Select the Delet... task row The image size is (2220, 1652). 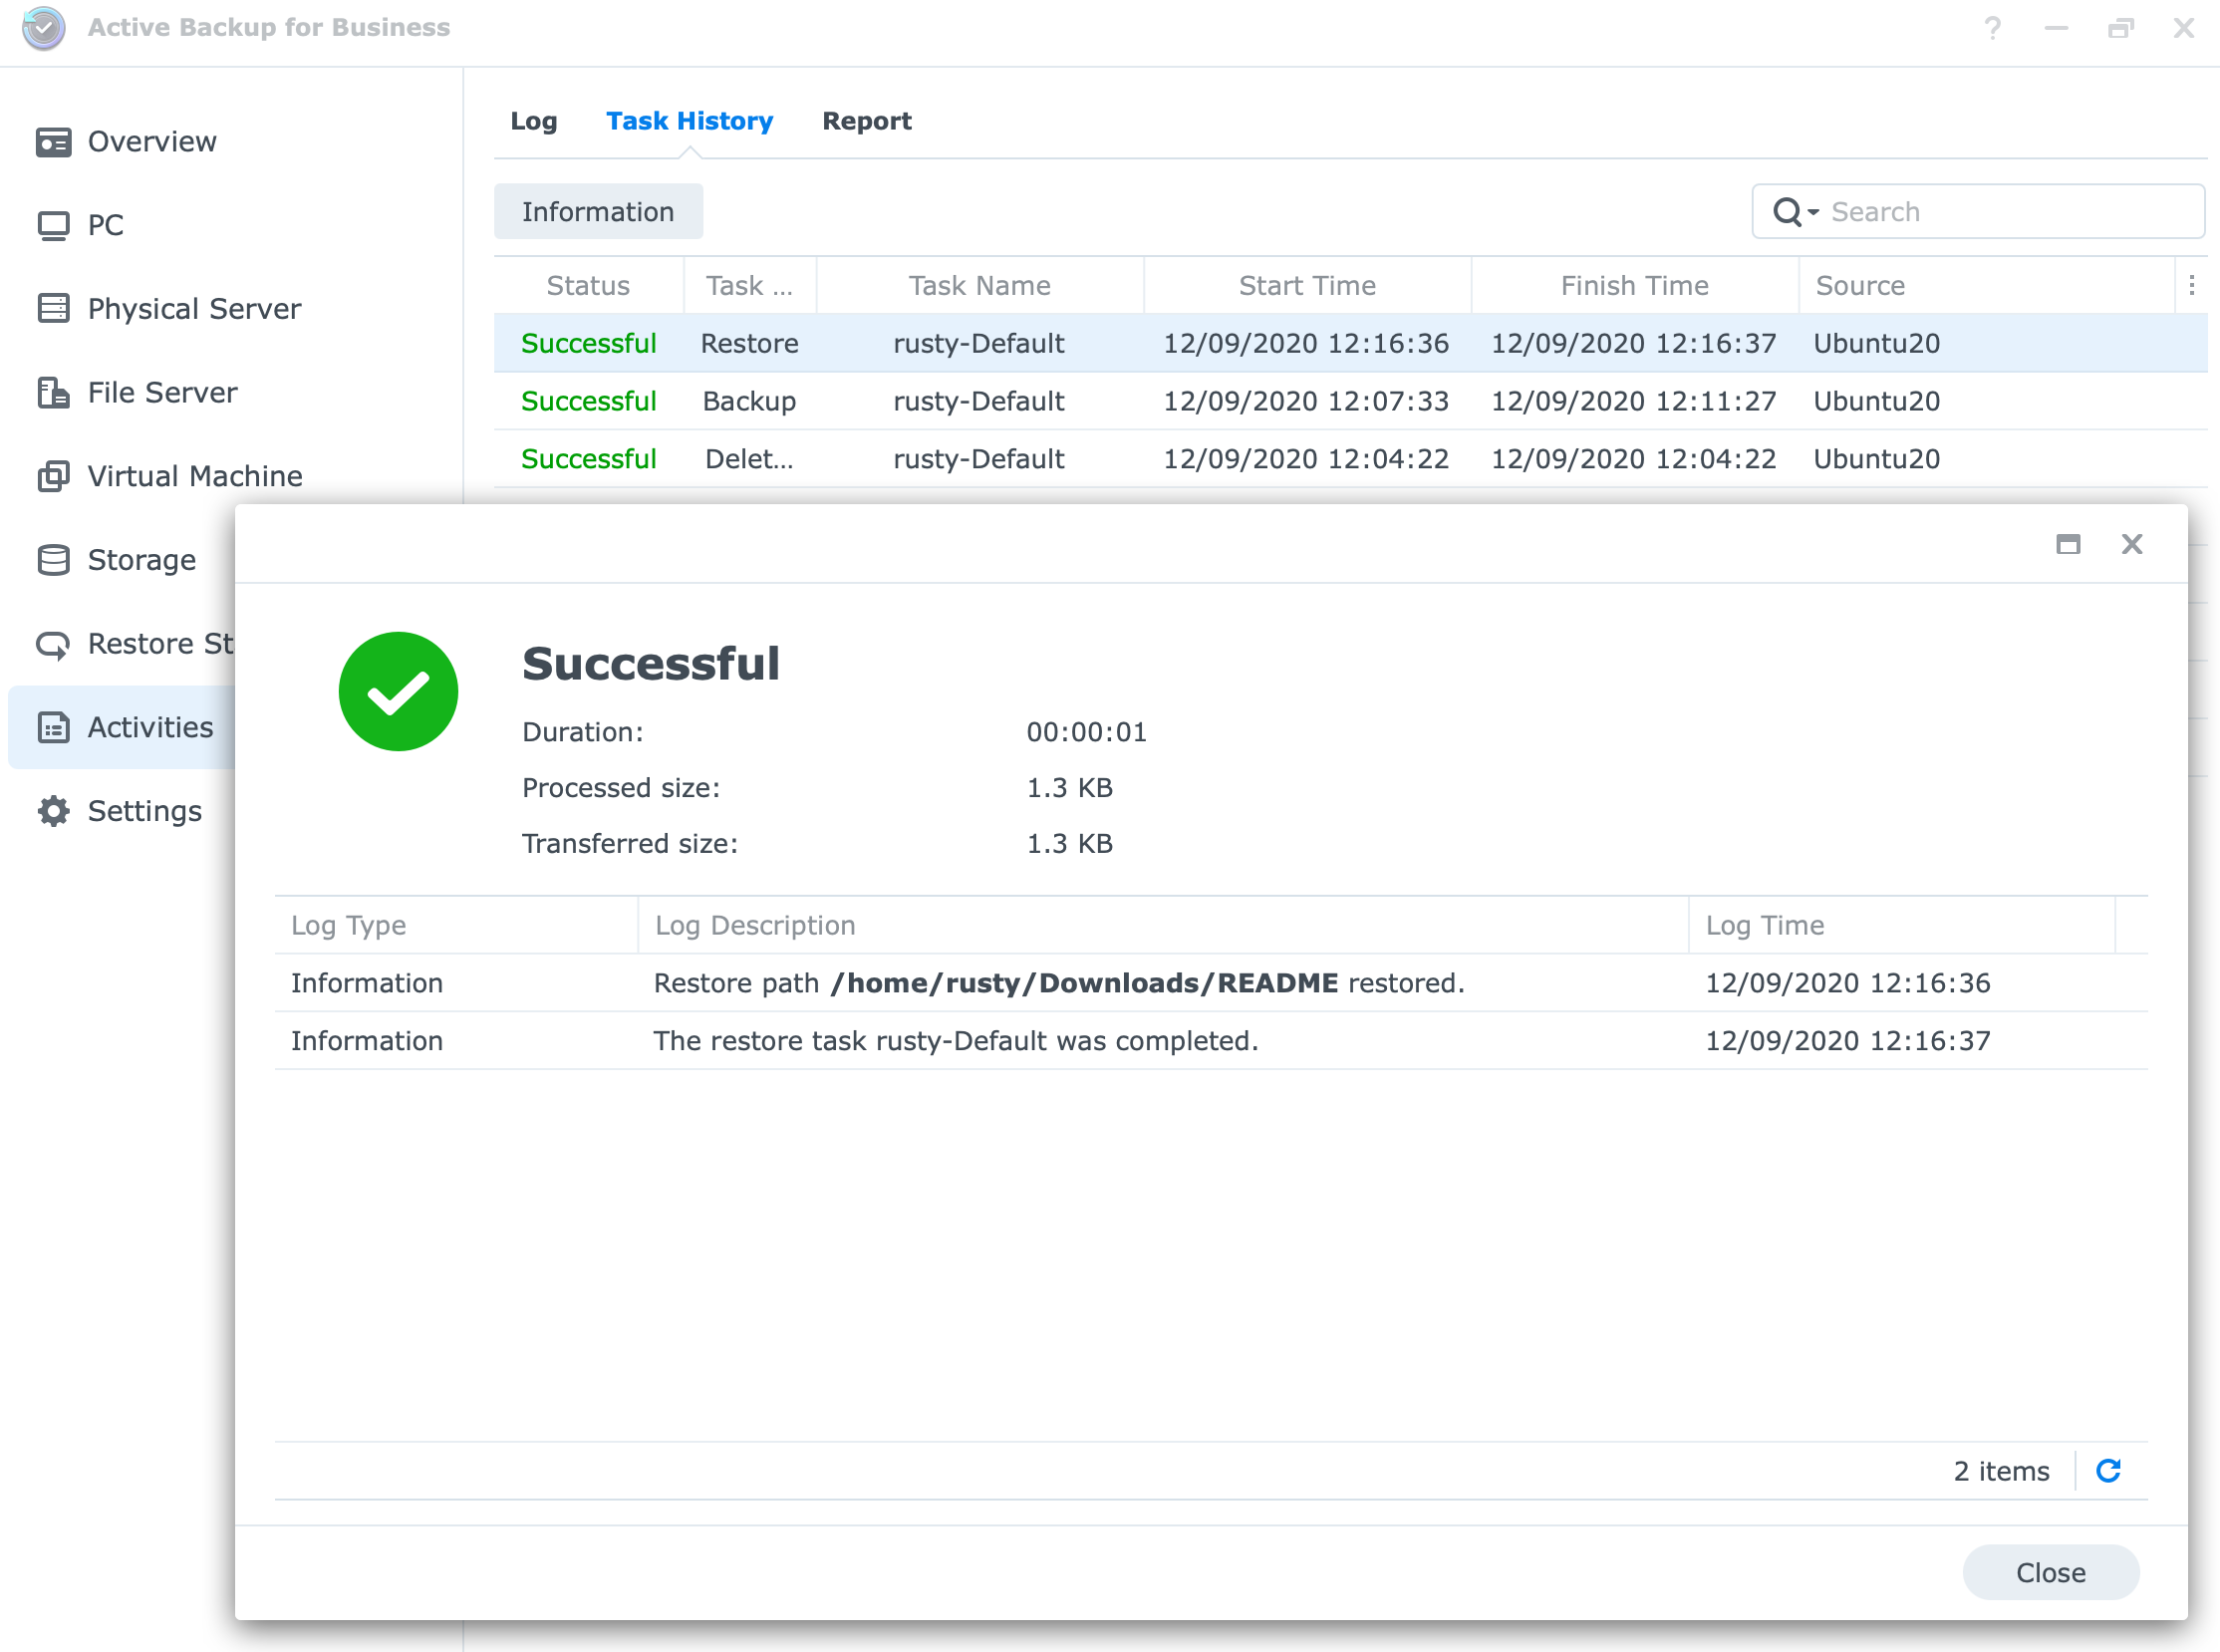pyautogui.click(x=1350, y=459)
